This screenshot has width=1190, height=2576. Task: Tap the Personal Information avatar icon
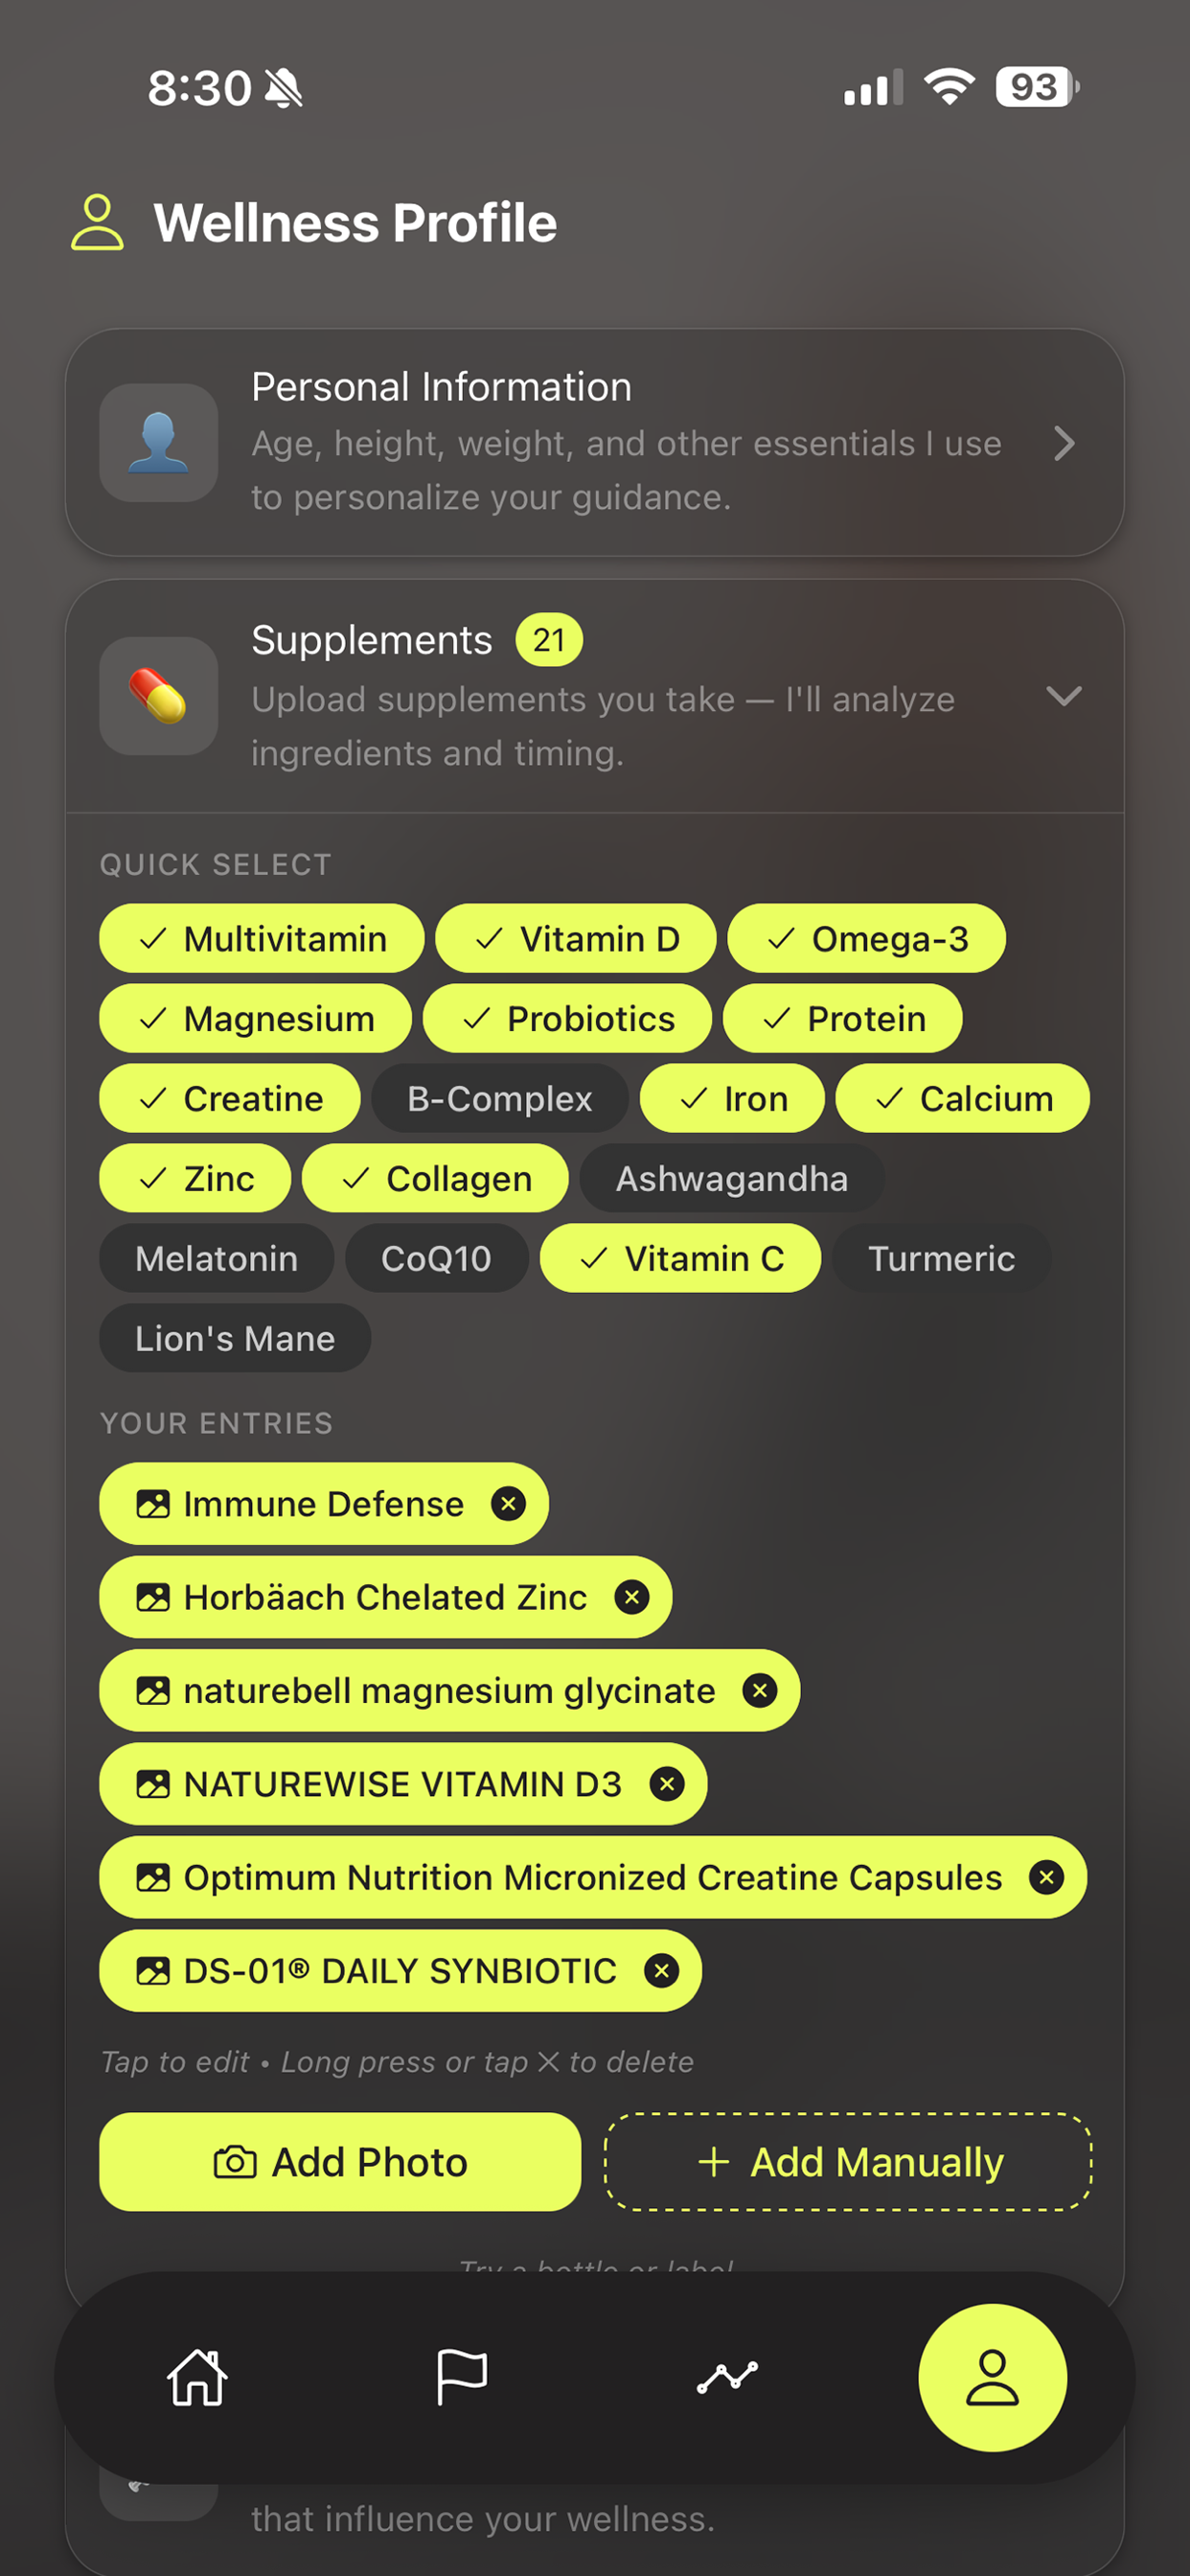tap(158, 443)
